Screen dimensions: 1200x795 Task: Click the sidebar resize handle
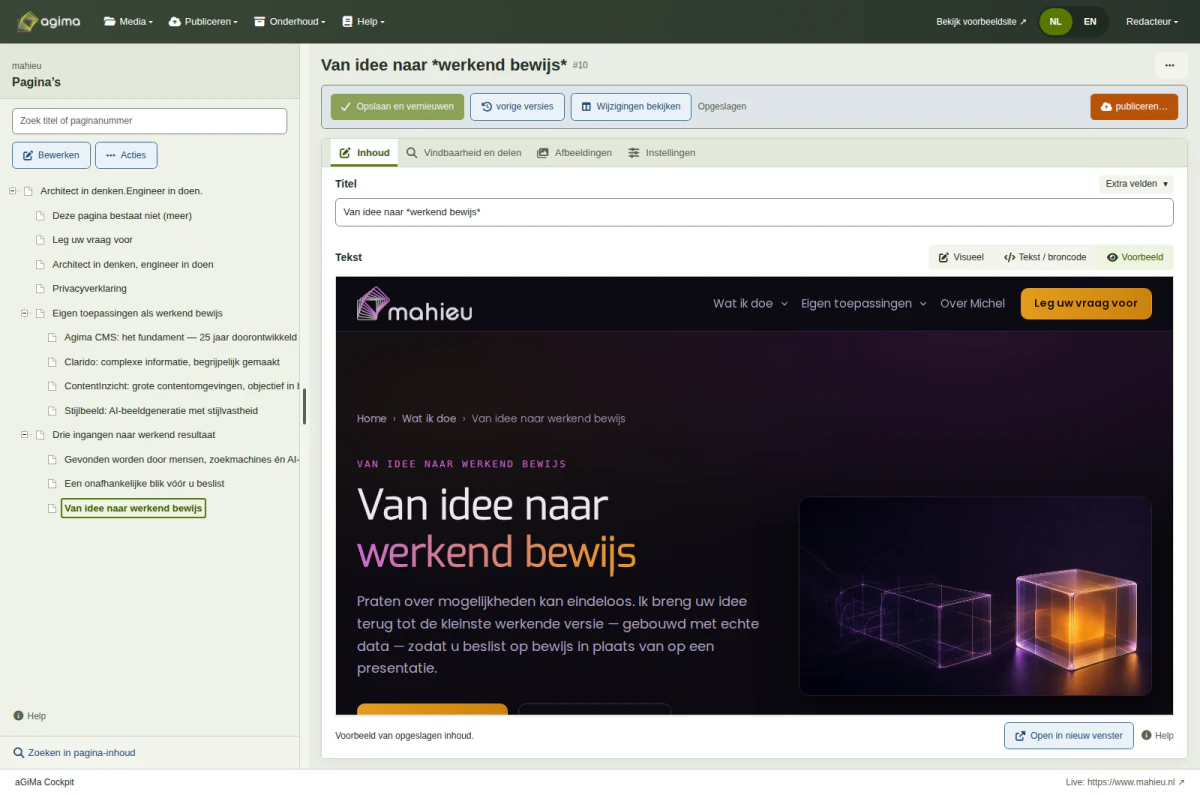(304, 406)
